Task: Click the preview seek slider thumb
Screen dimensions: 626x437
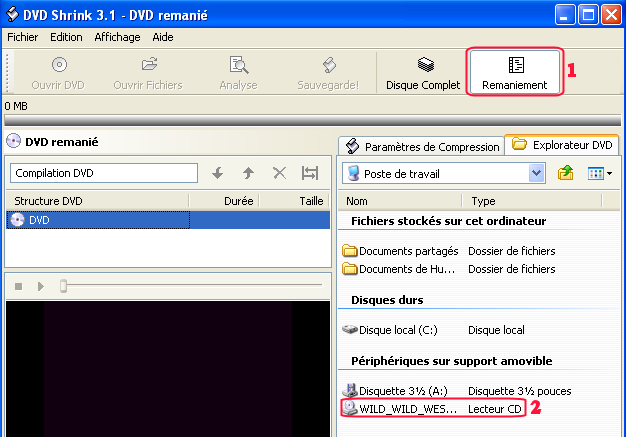Action: (63, 286)
